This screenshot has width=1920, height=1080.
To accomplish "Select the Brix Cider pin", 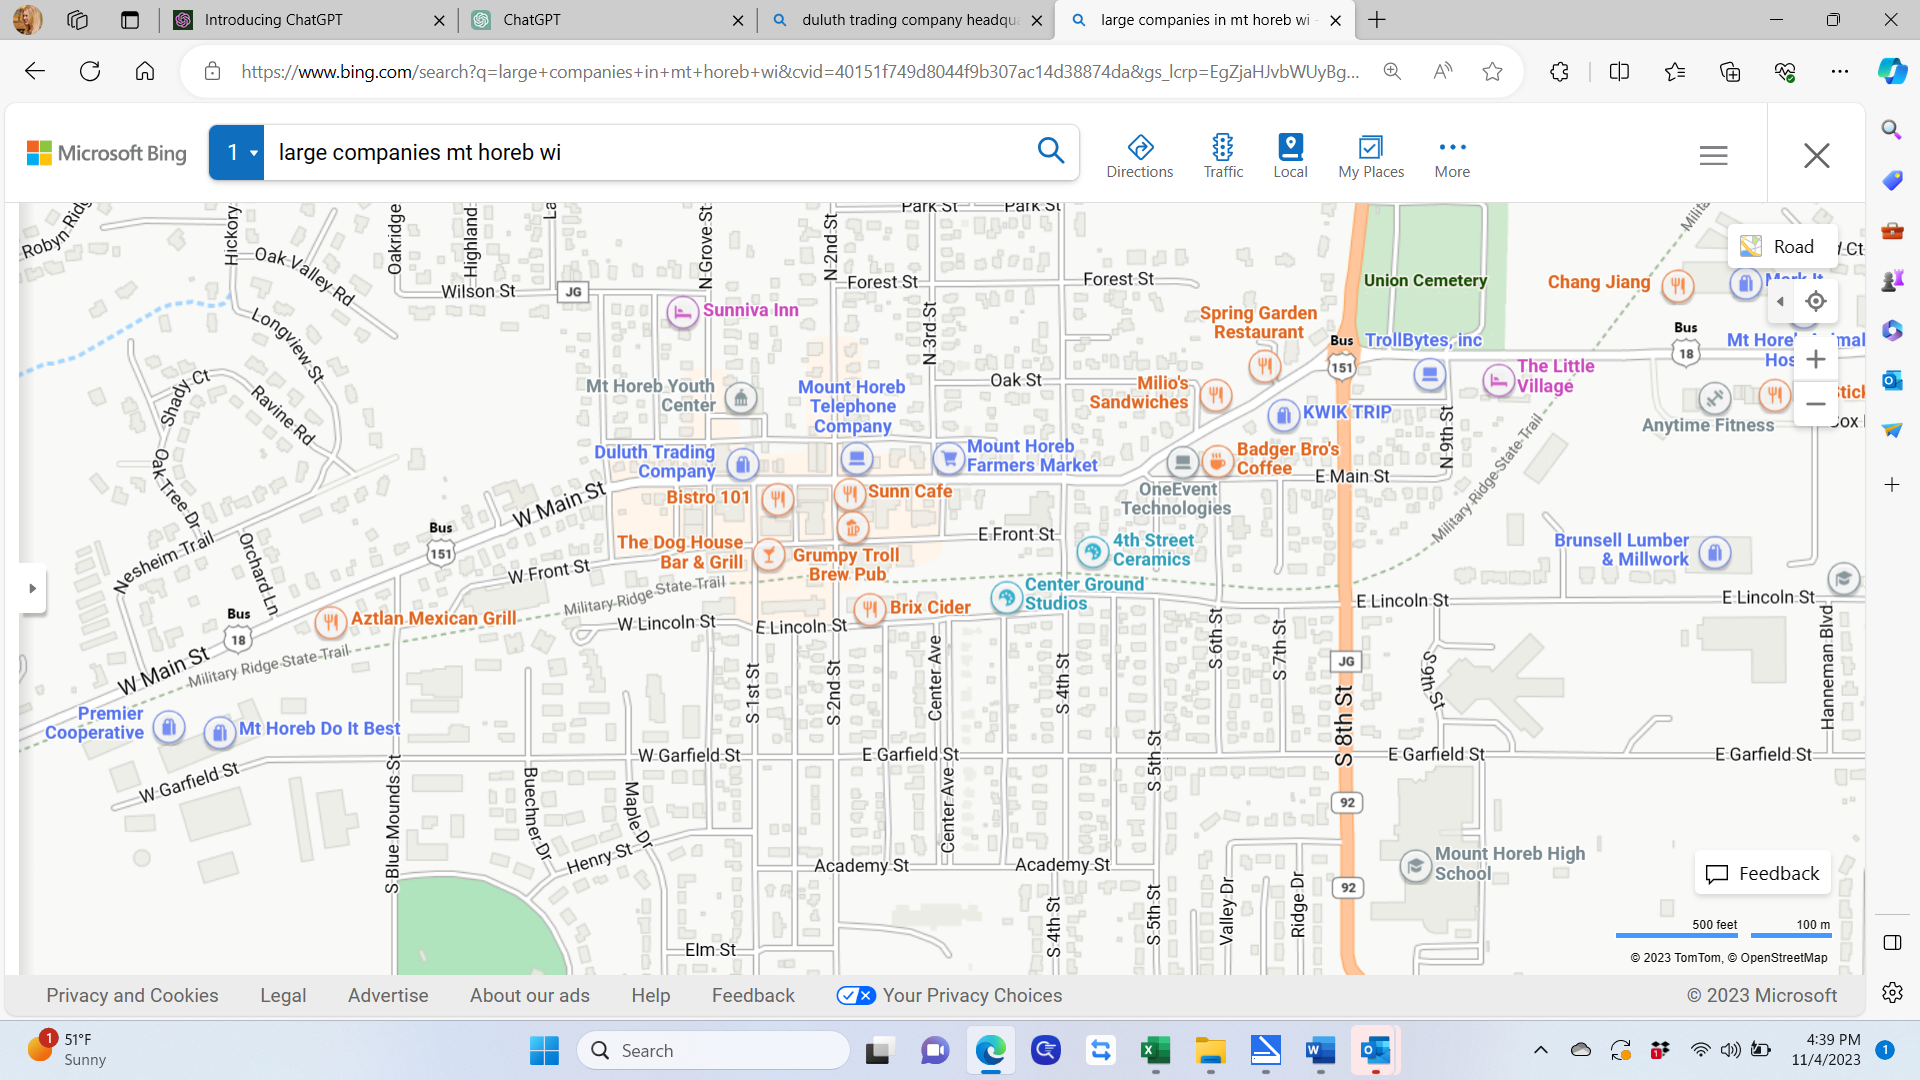I will [870, 608].
